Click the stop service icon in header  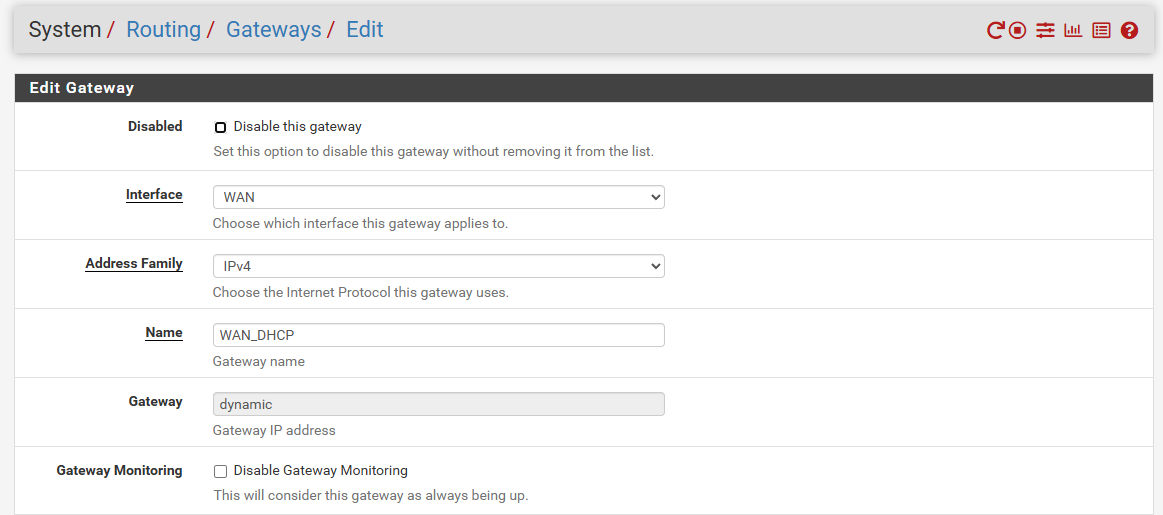tap(1018, 30)
